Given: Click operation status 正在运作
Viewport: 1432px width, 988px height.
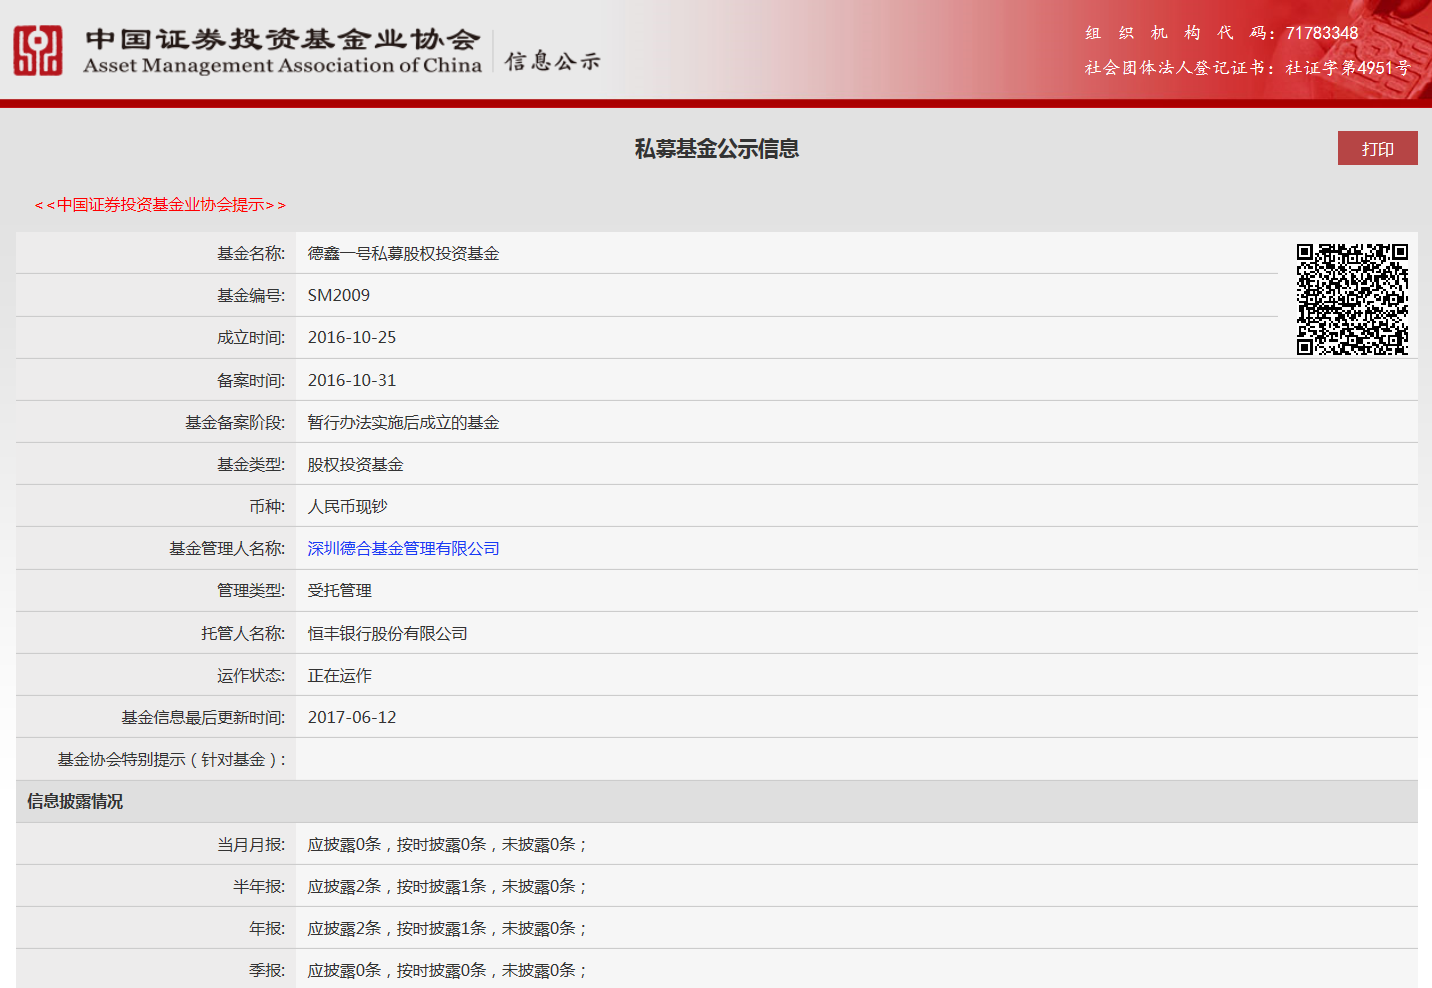Looking at the screenshot, I should click(339, 675).
